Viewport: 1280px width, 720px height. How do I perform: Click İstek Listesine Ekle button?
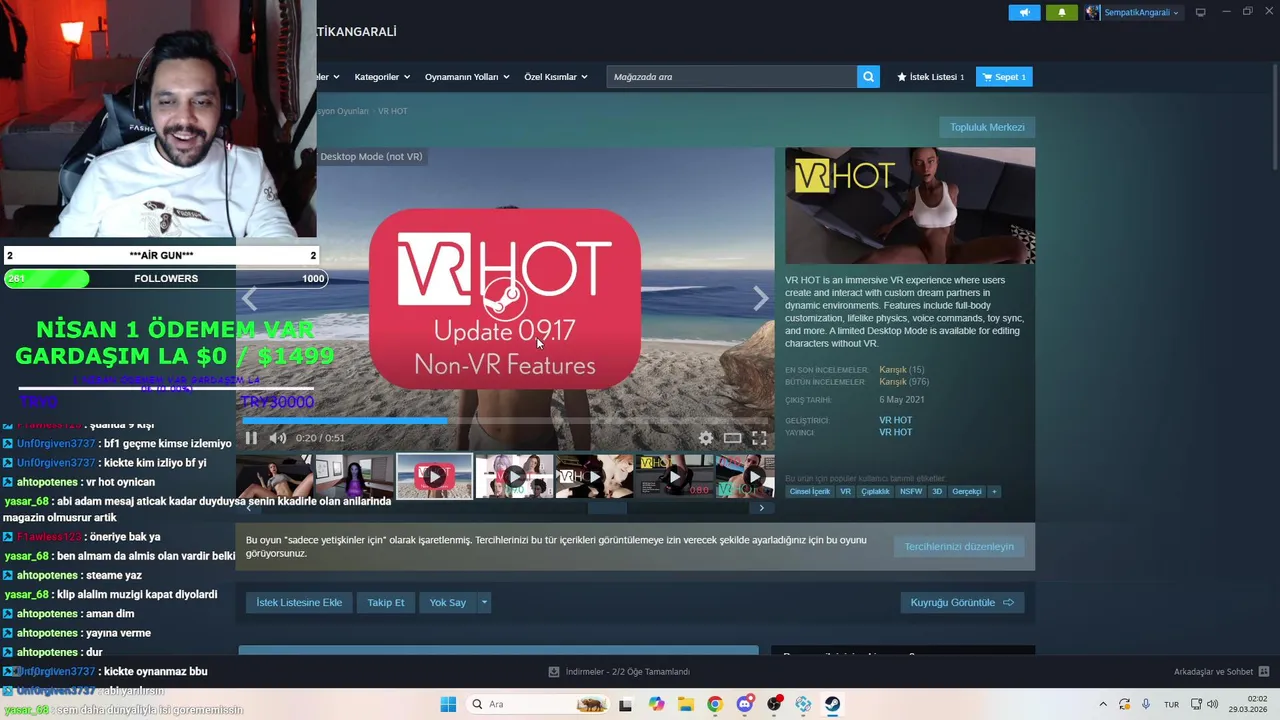299,603
